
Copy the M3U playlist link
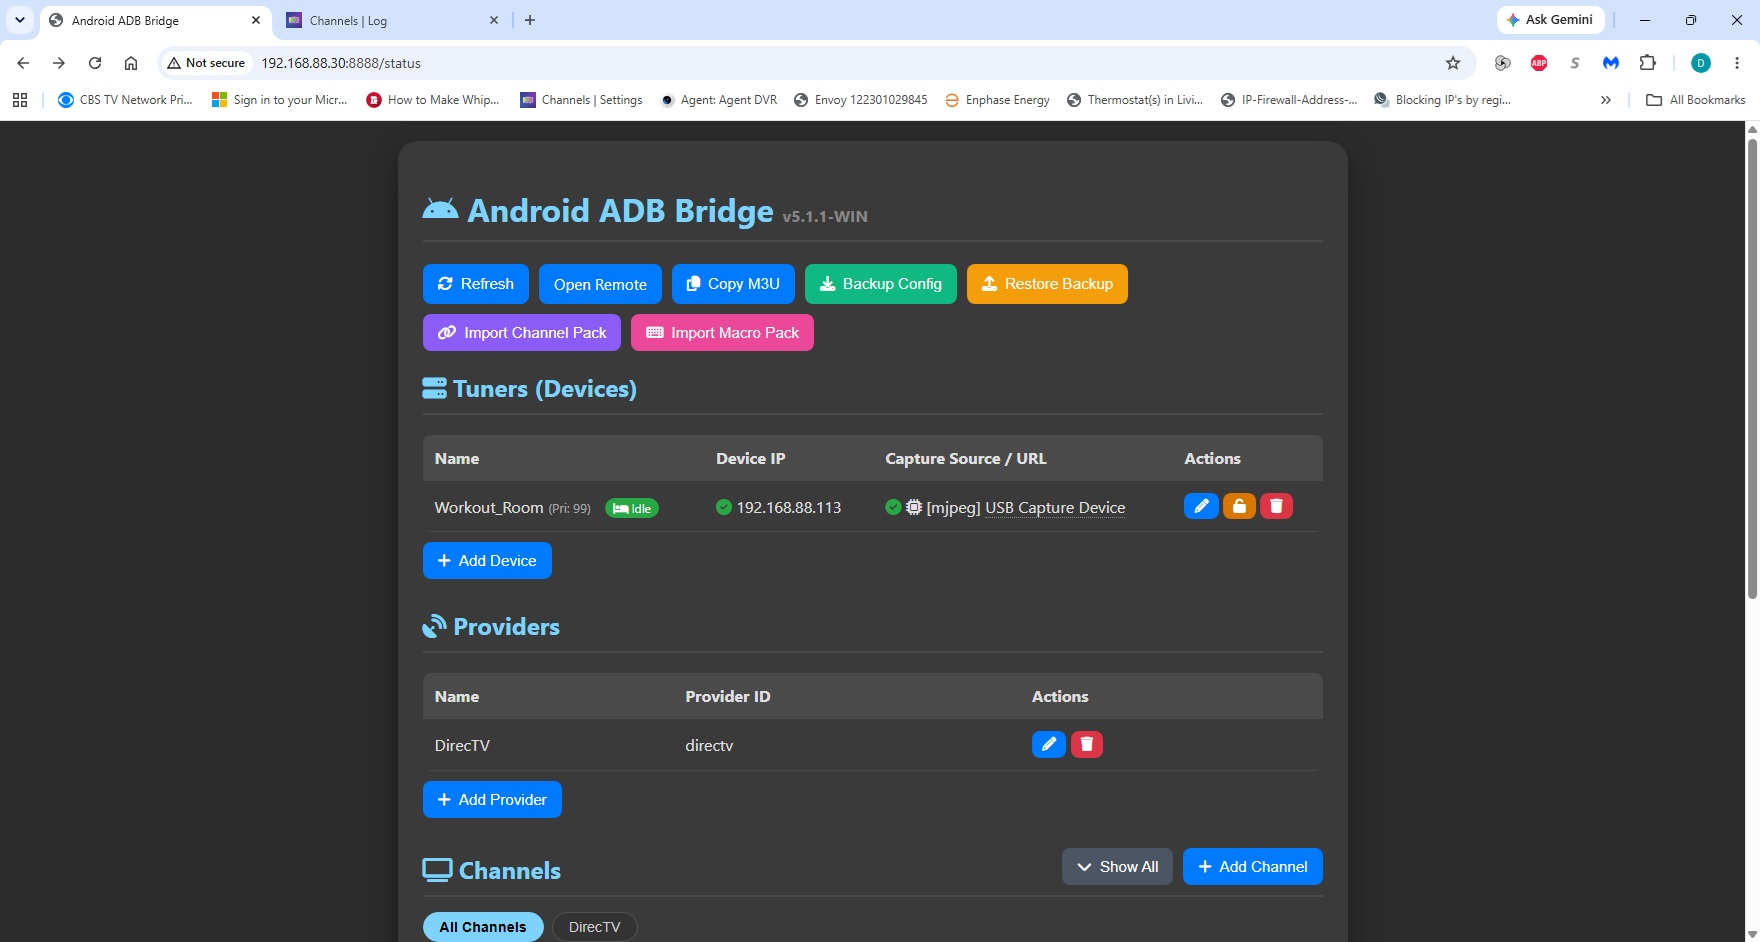pos(733,284)
